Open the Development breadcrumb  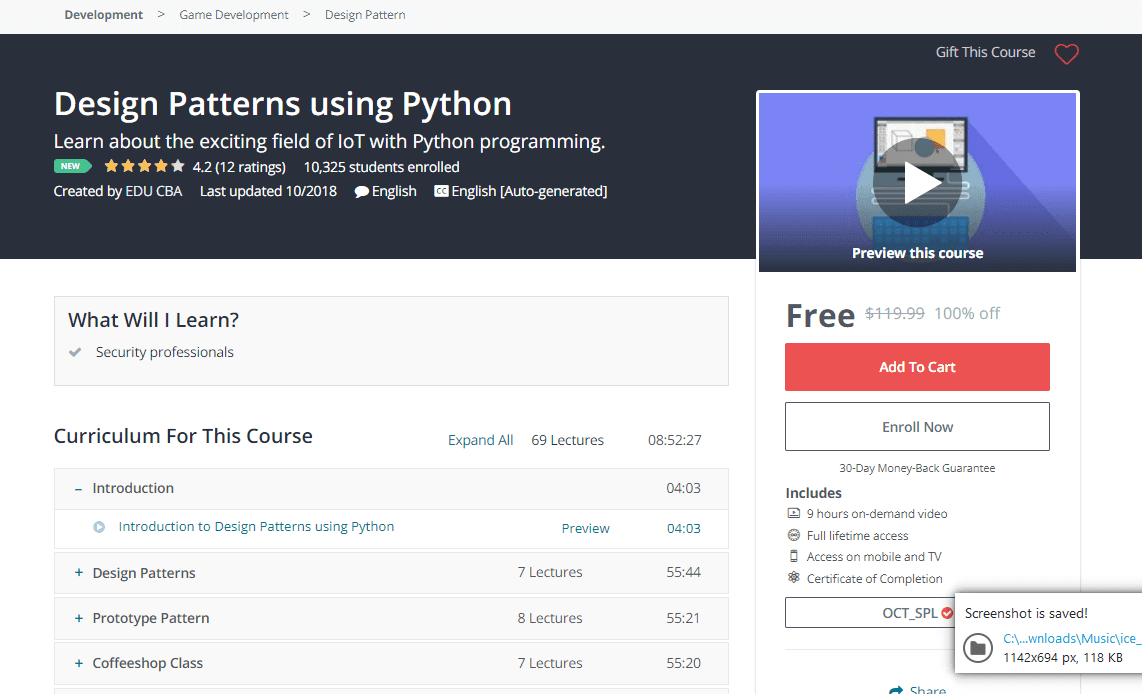pyautogui.click(x=103, y=15)
